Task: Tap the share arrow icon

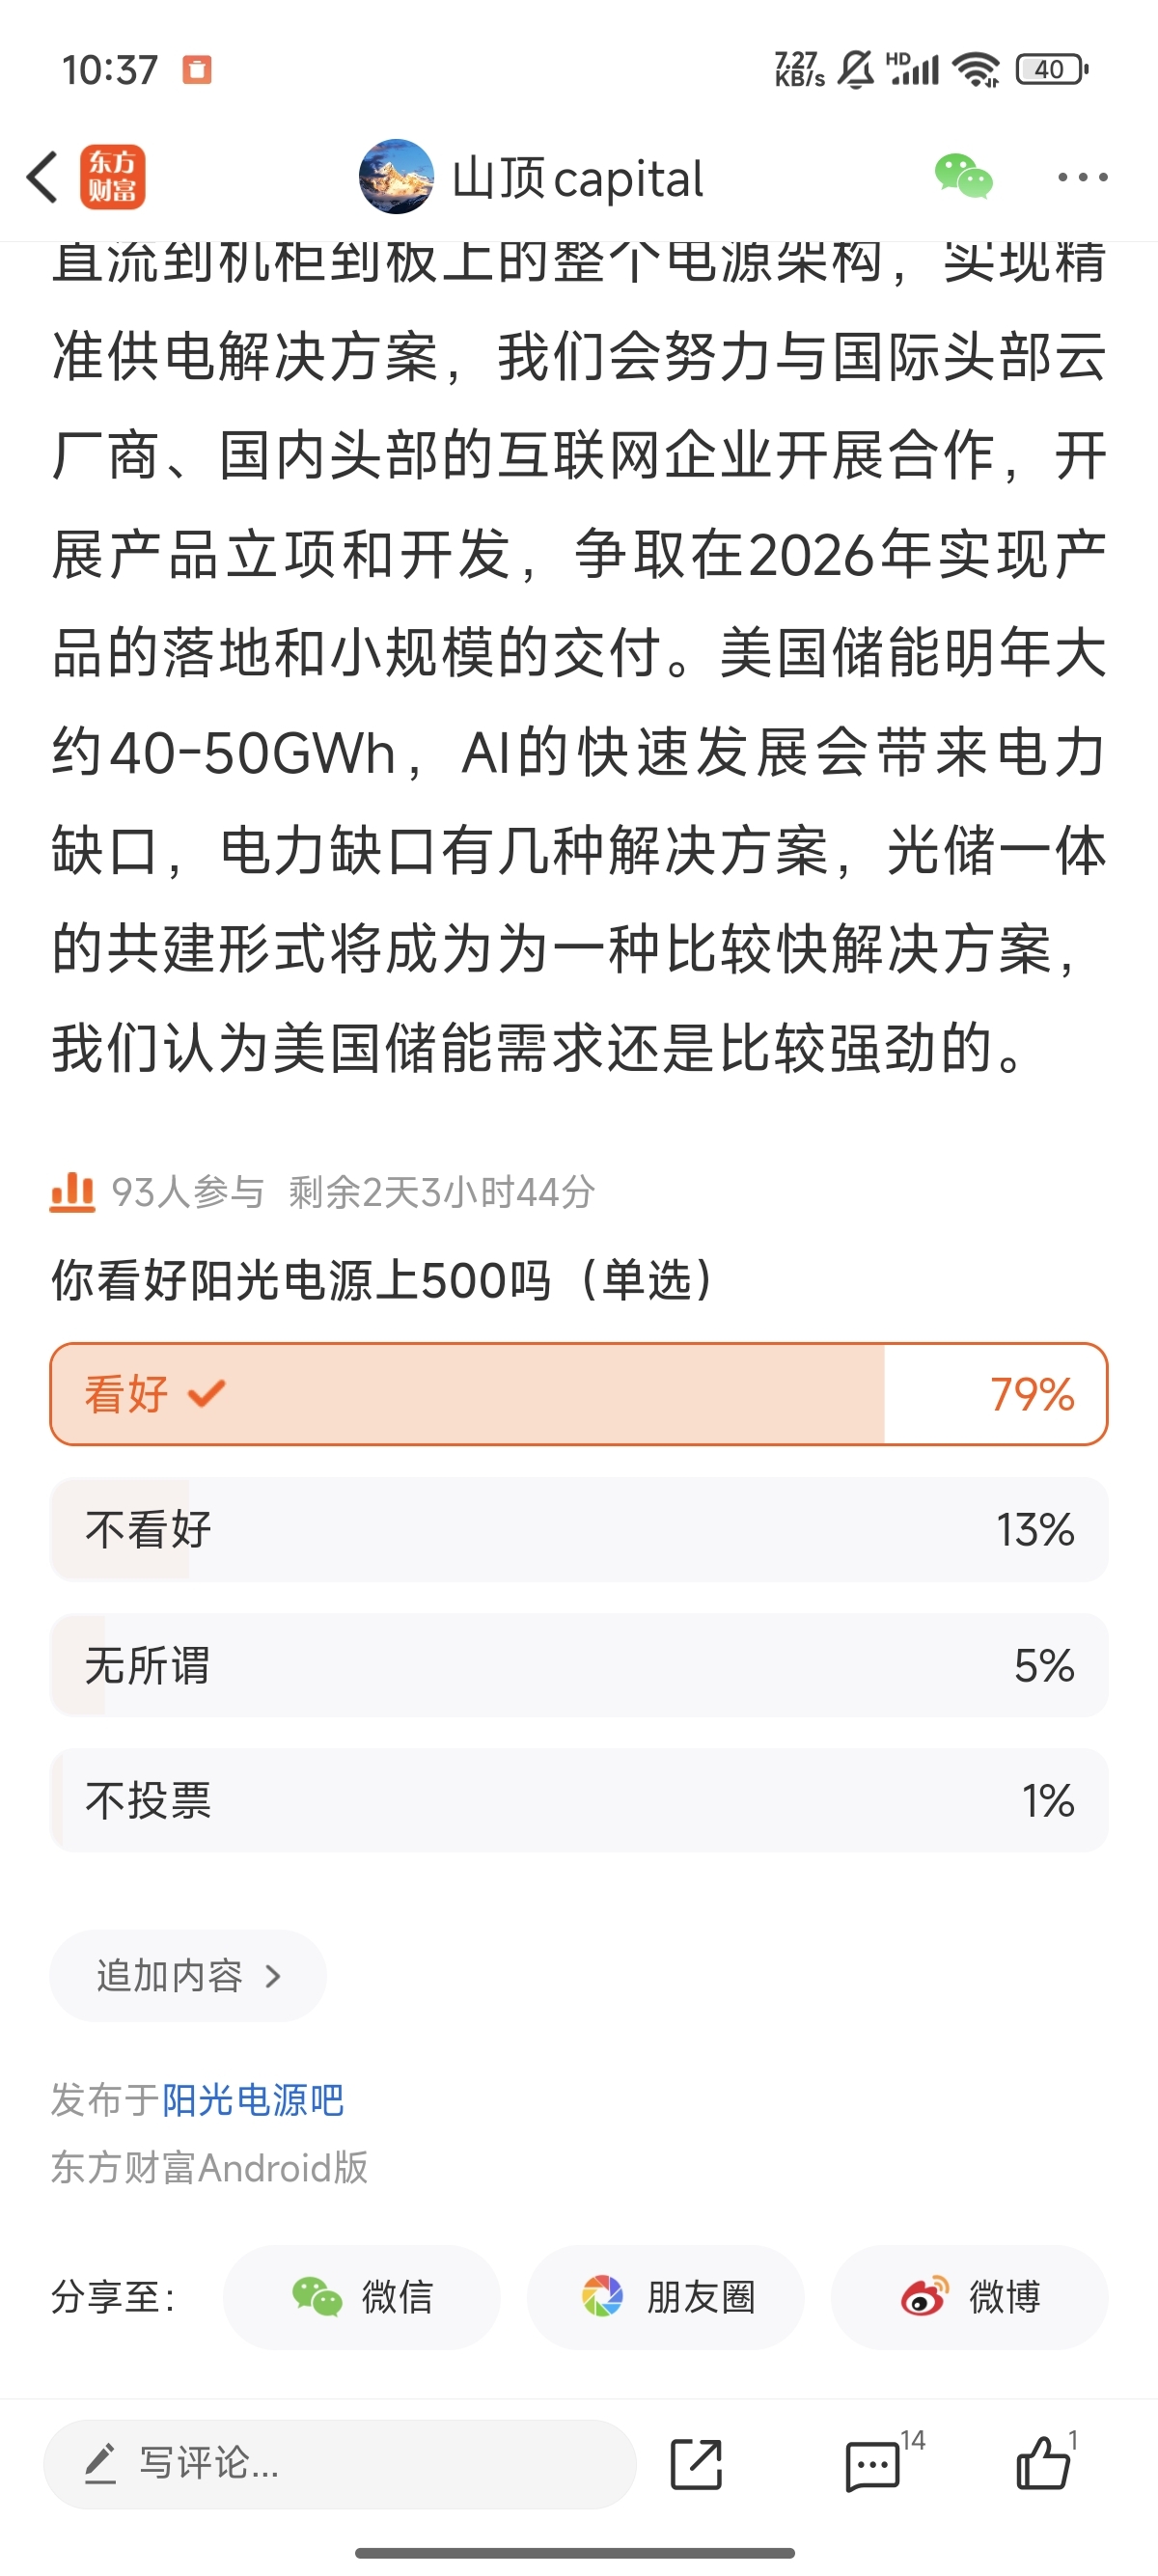Action: click(x=696, y=2464)
